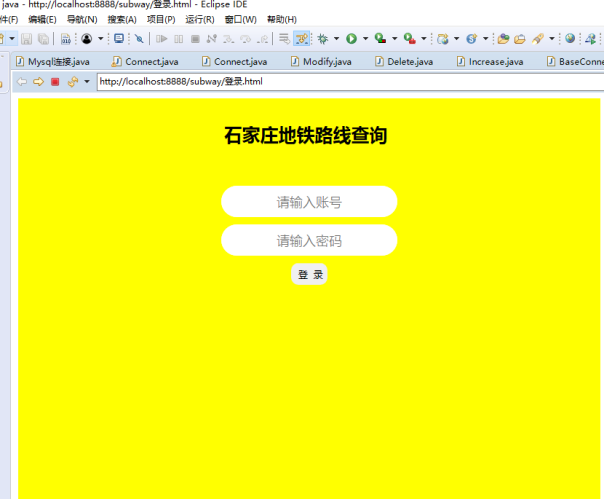Image resolution: width=605 pixels, height=499 pixels.
Task: Expand the Search flashlight dropdown arrow
Action: [x=552, y=39]
